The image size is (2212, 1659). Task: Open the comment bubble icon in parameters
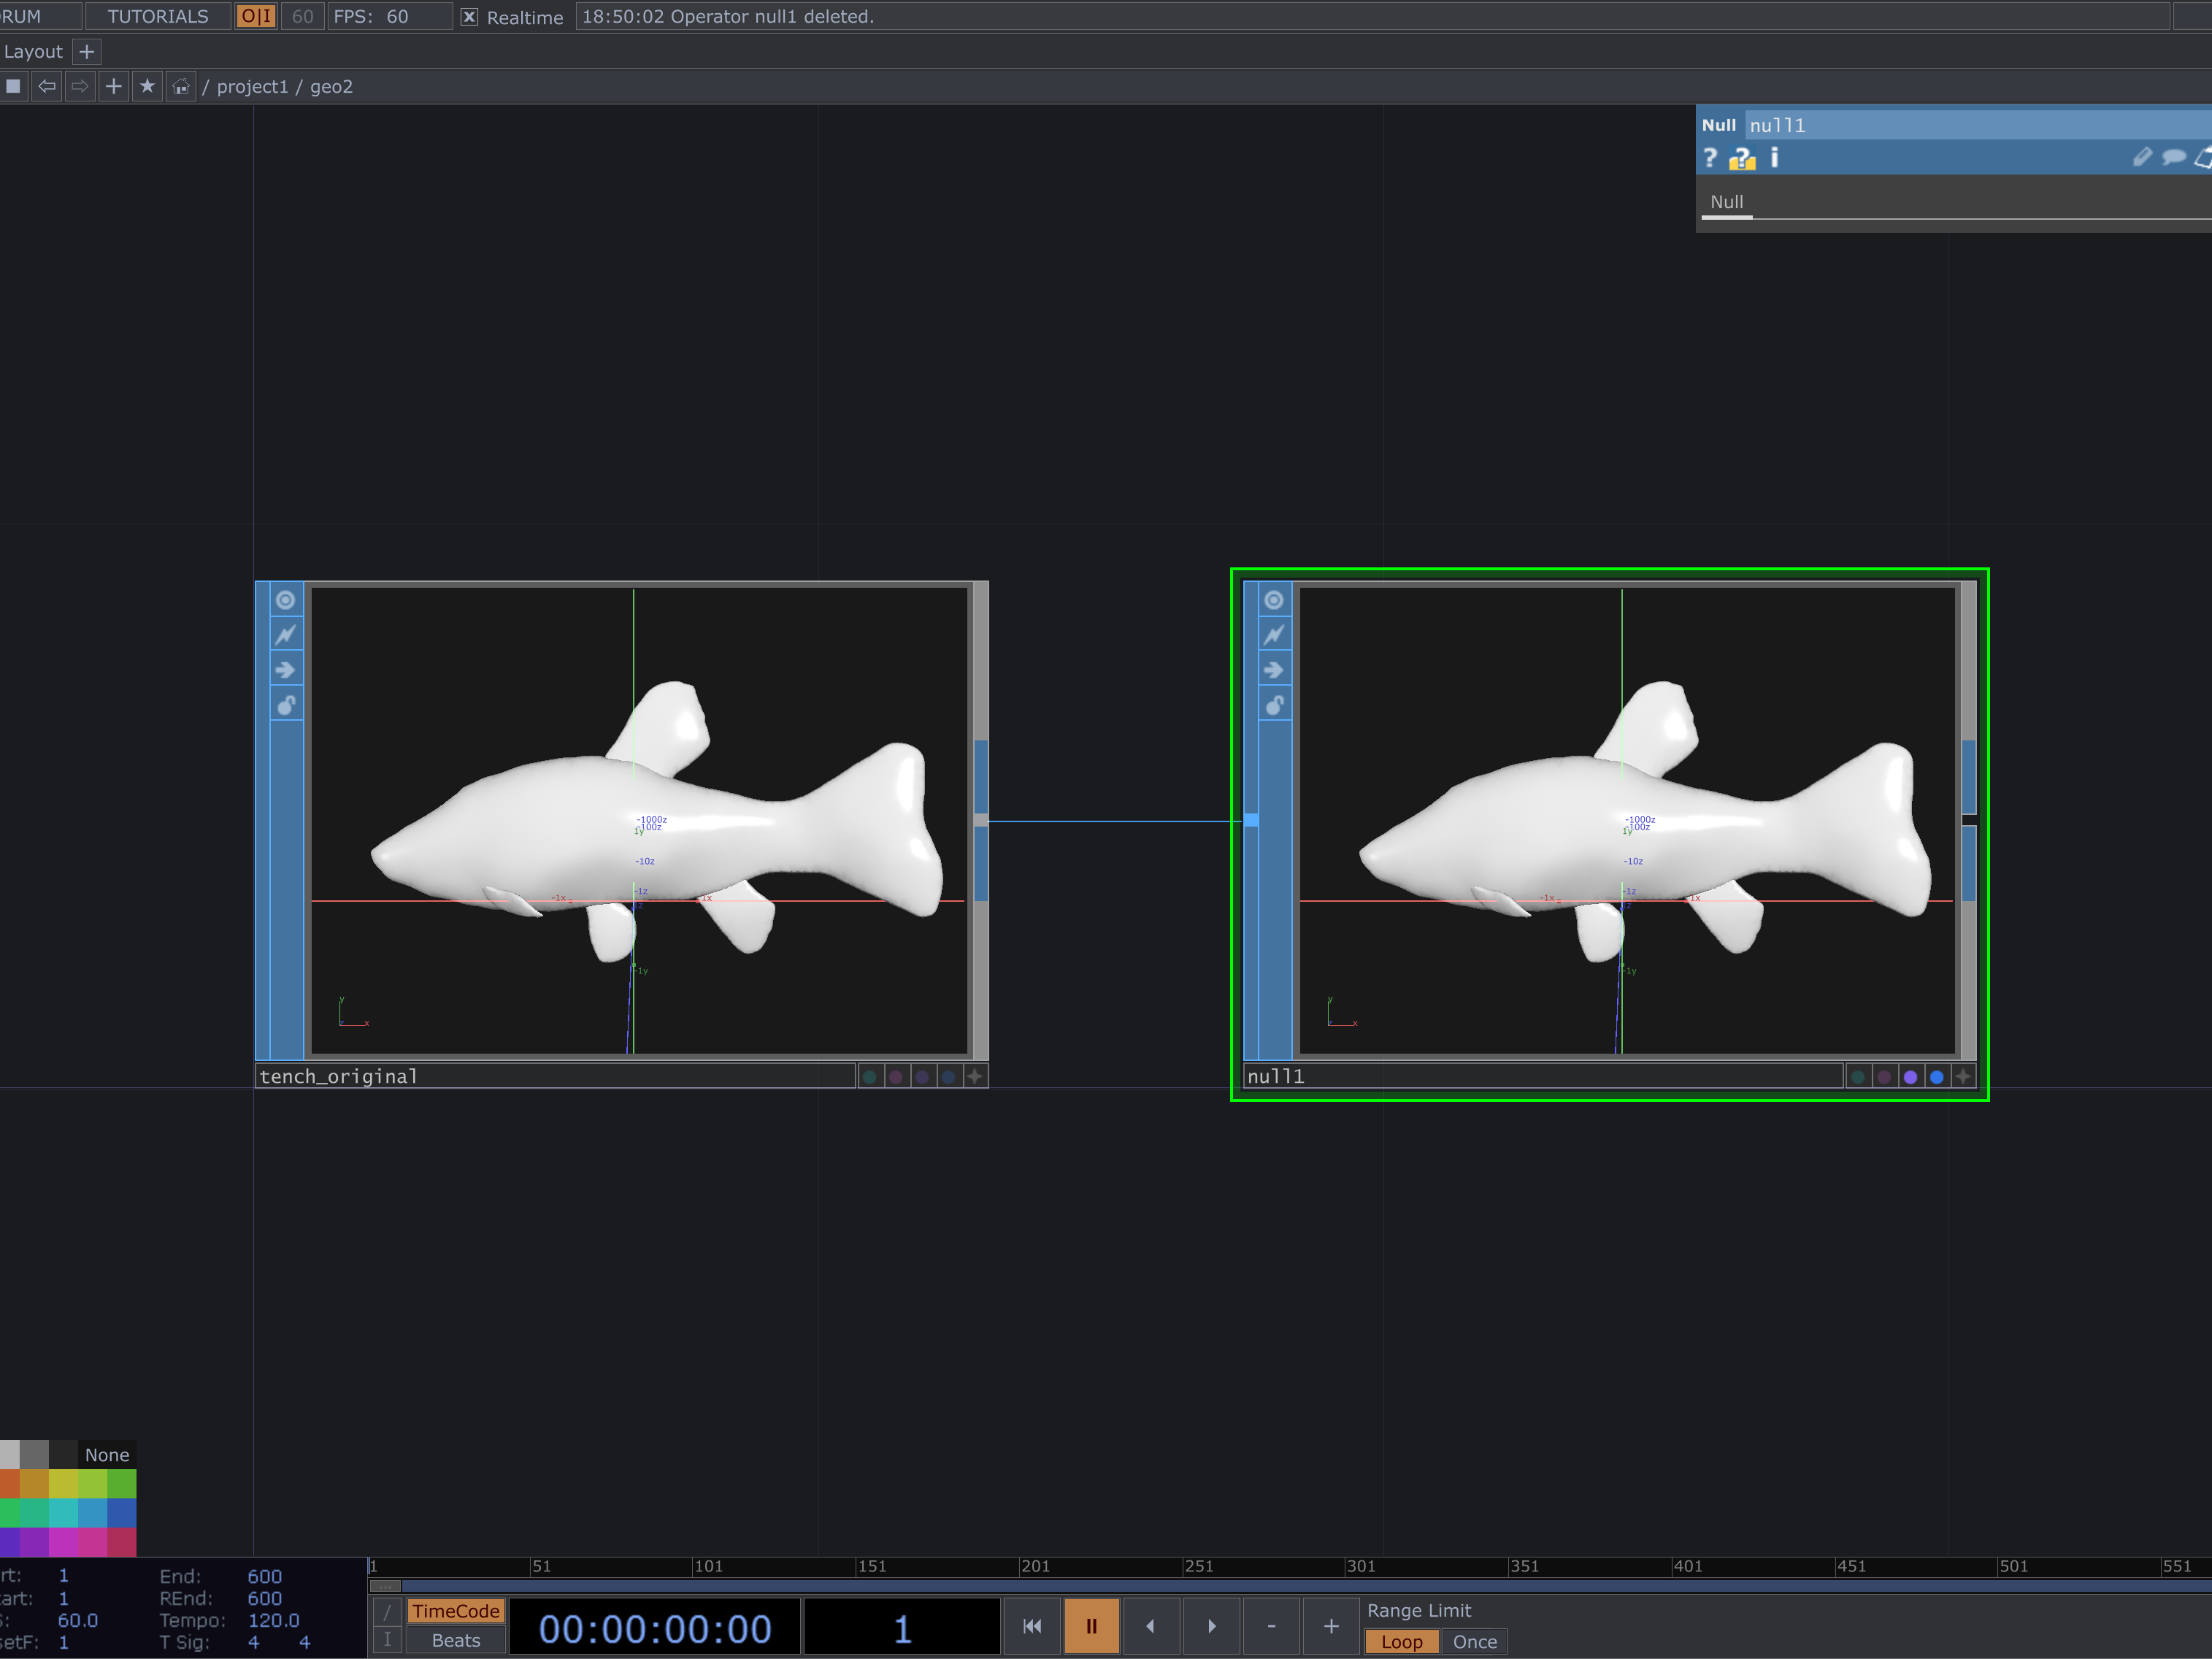(2173, 157)
